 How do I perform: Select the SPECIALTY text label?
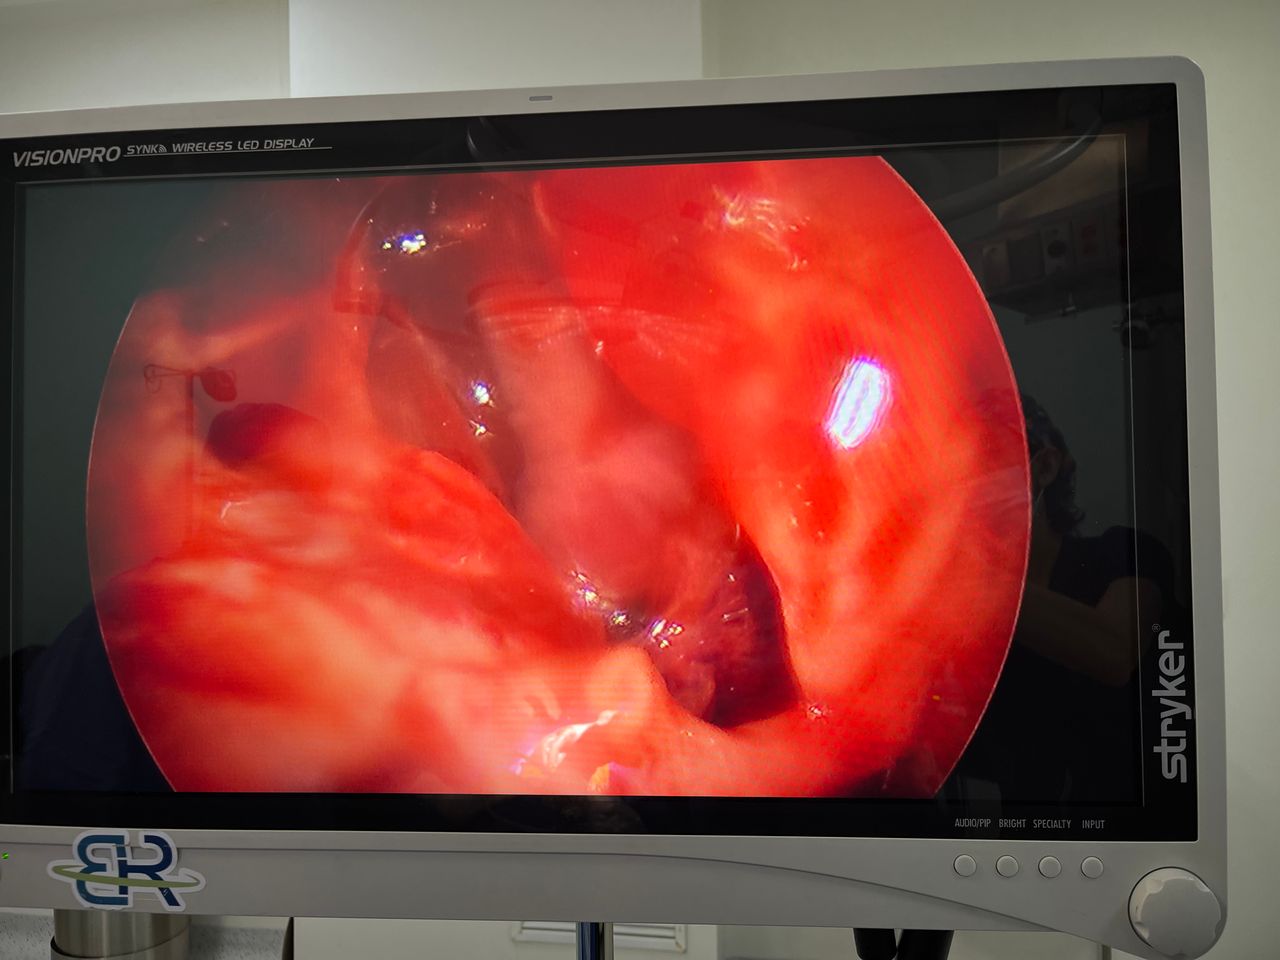(x=1052, y=824)
